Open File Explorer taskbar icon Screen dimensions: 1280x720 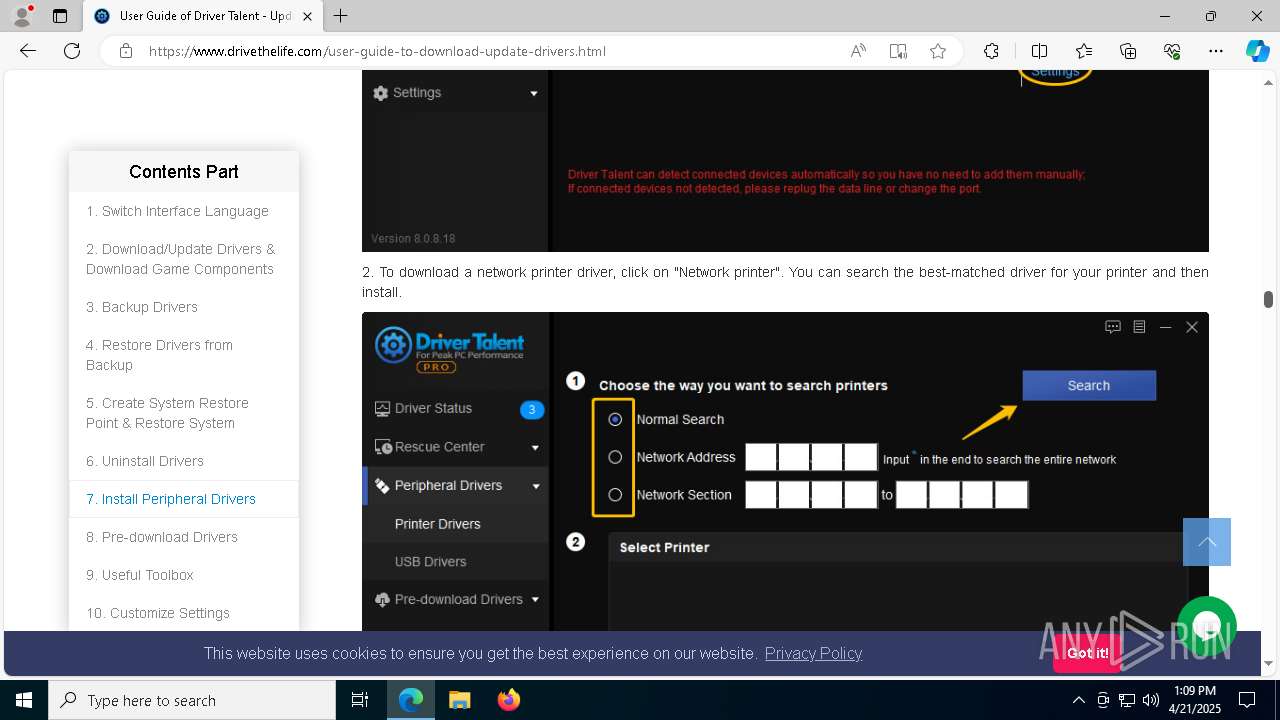pos(459,700)
